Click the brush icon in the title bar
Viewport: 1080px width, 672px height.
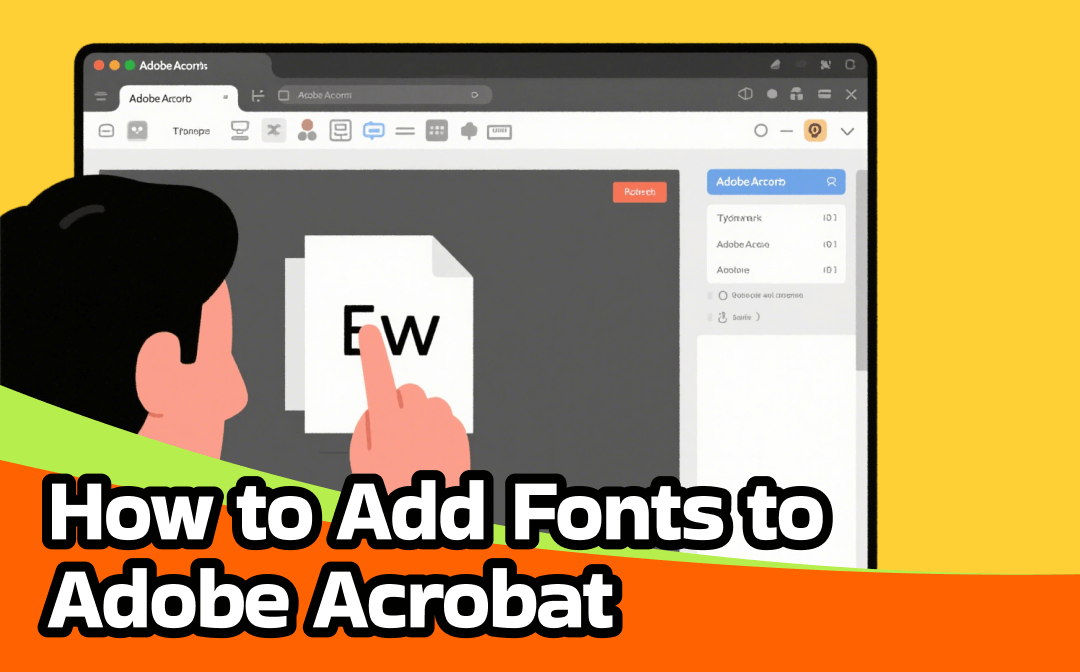[x=776, y=65]
